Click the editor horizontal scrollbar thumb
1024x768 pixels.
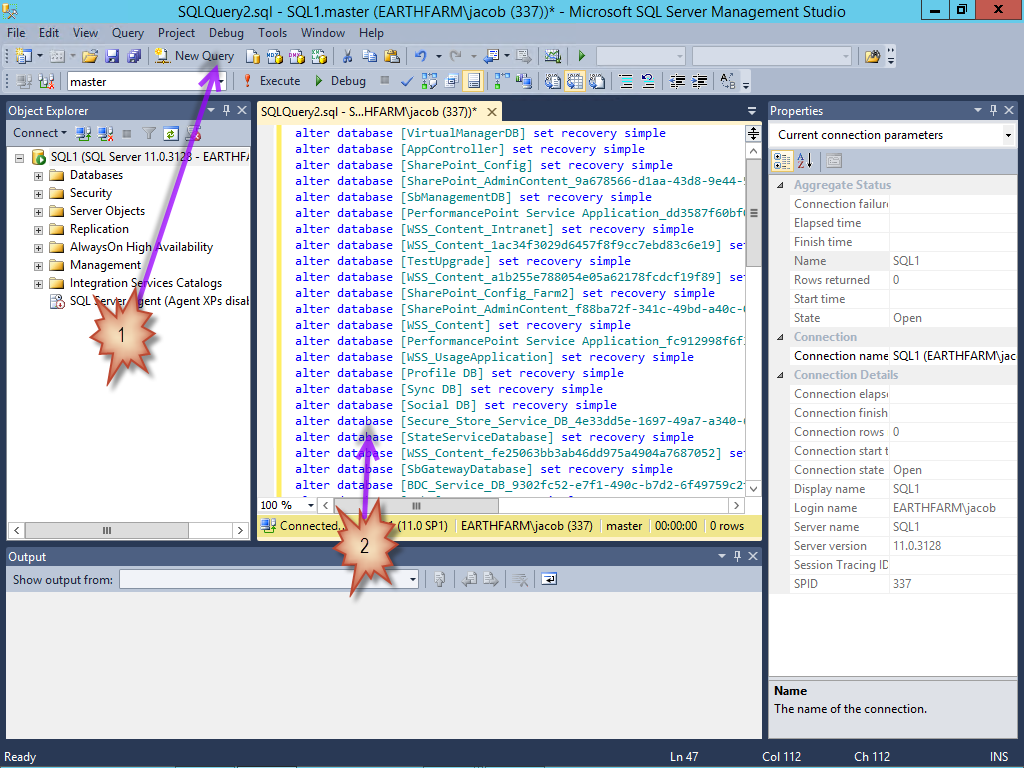coord(417,505)
